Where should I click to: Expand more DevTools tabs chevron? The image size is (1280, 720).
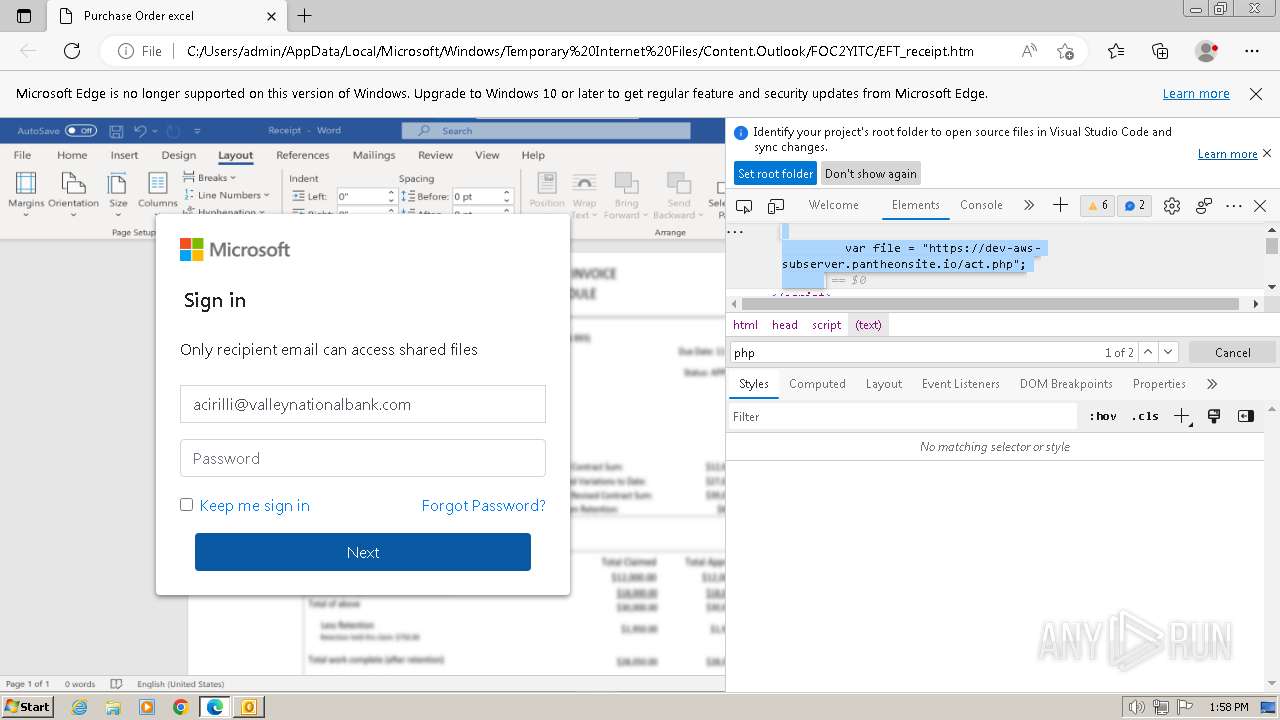click(1029, 205)
